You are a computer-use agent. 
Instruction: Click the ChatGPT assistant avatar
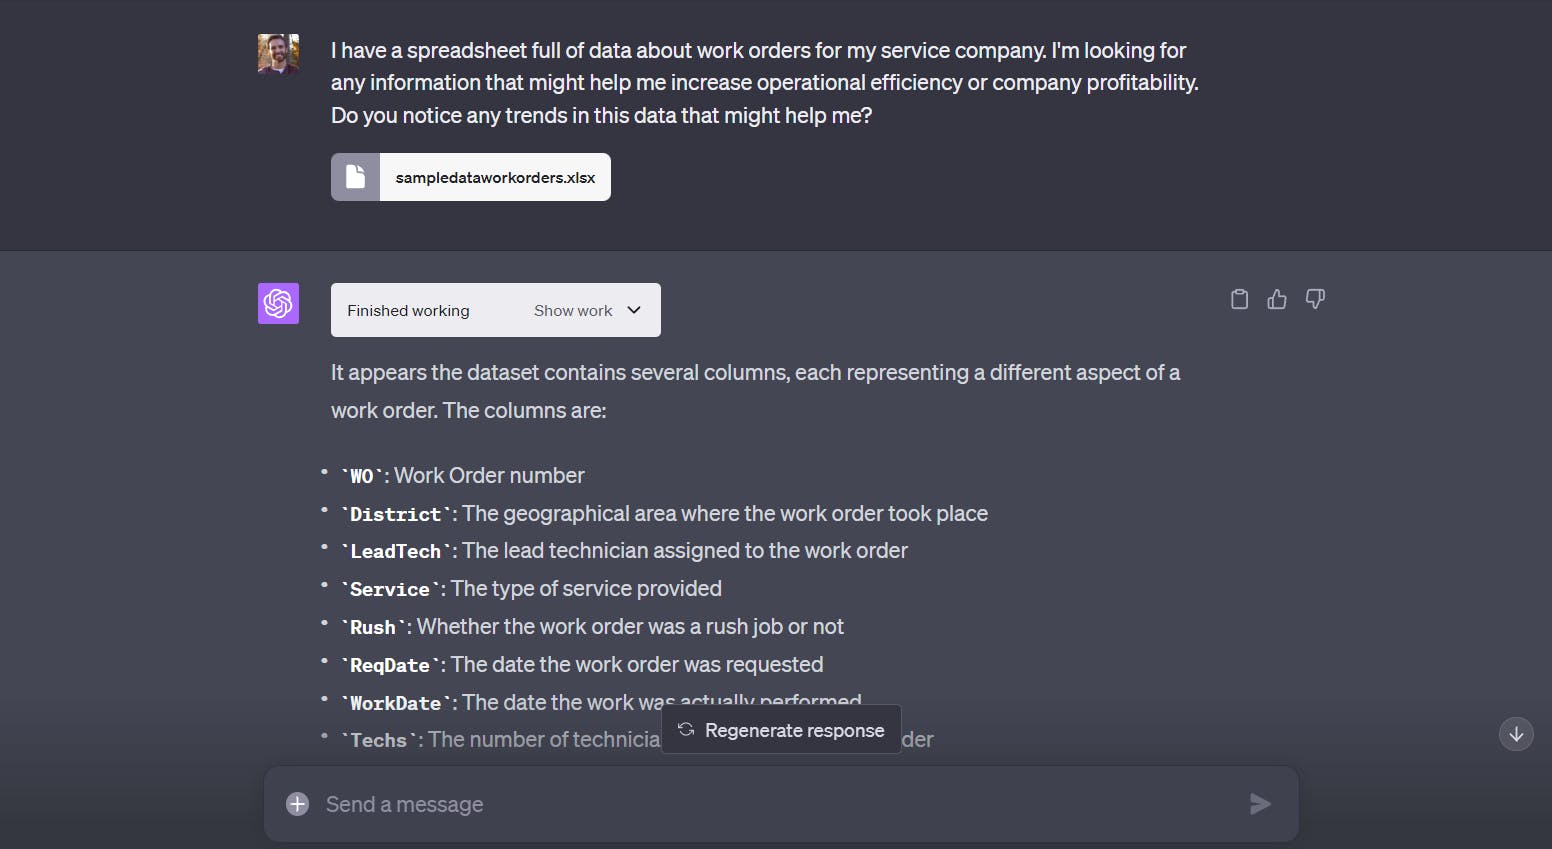(278, 304)
